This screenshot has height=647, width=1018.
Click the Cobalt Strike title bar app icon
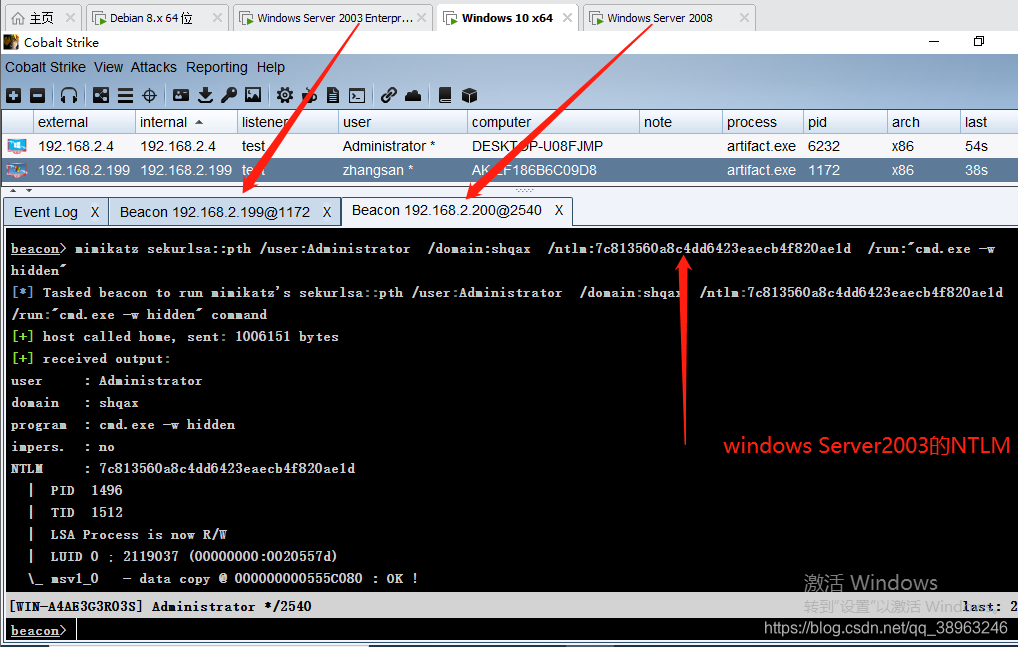click(x=11, y=42)
